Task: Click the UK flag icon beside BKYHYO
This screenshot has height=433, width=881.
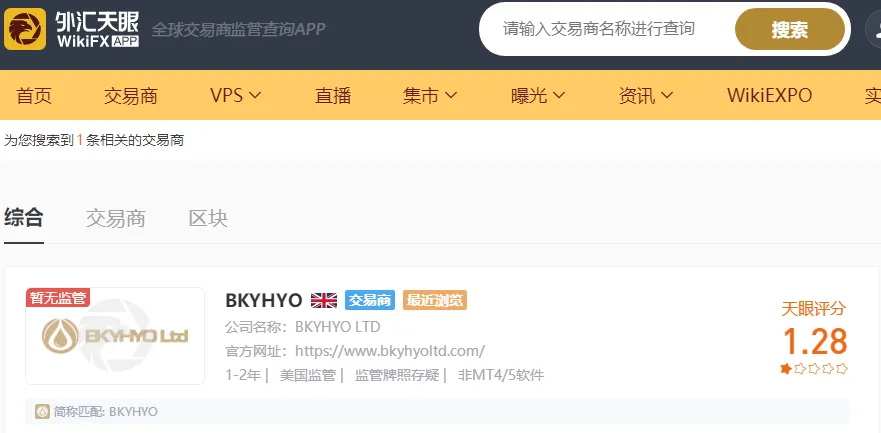Action: [324, 300]
